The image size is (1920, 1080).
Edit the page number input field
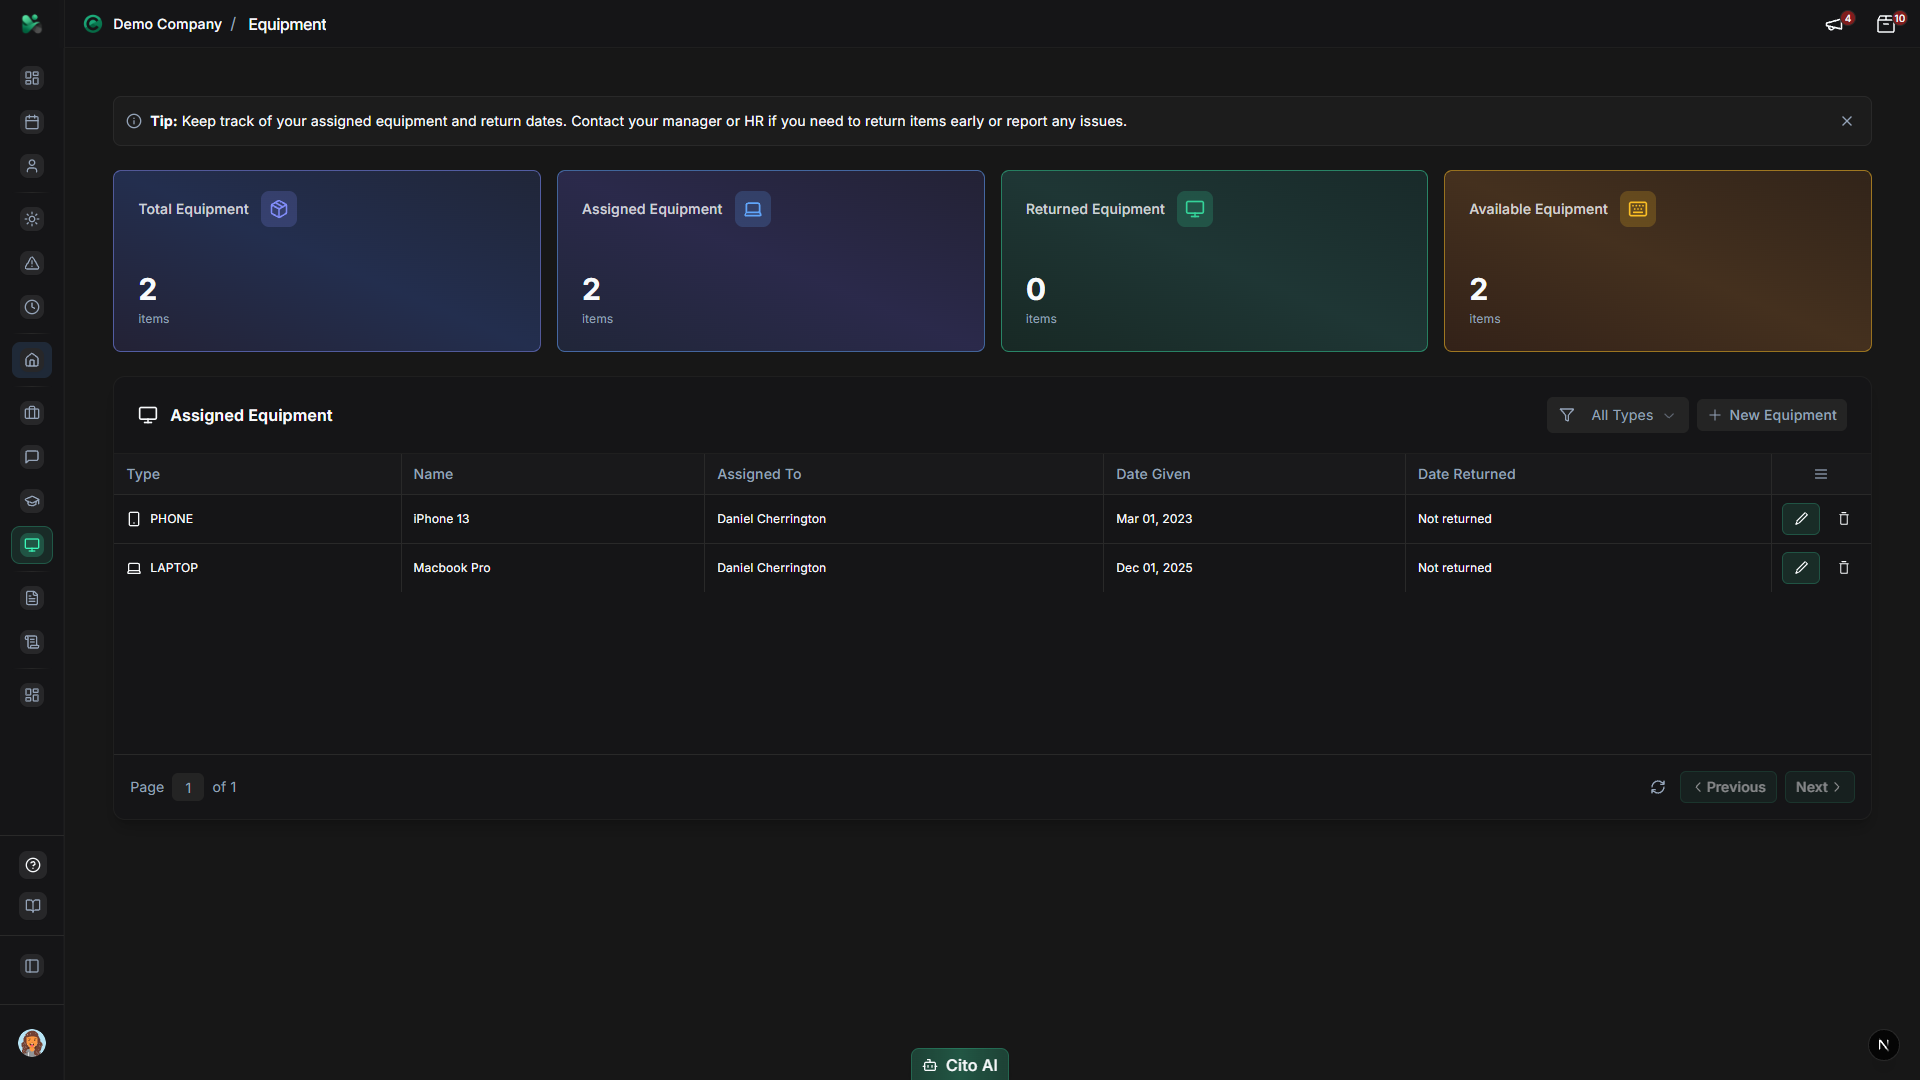pos(188,787)
